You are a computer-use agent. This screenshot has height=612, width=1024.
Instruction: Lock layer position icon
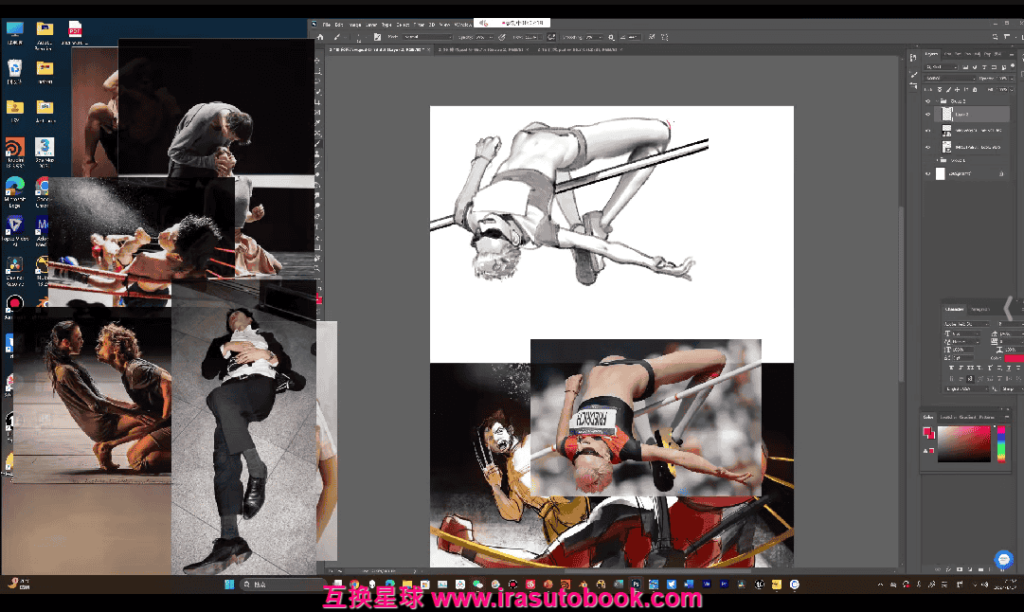(957, 89)
